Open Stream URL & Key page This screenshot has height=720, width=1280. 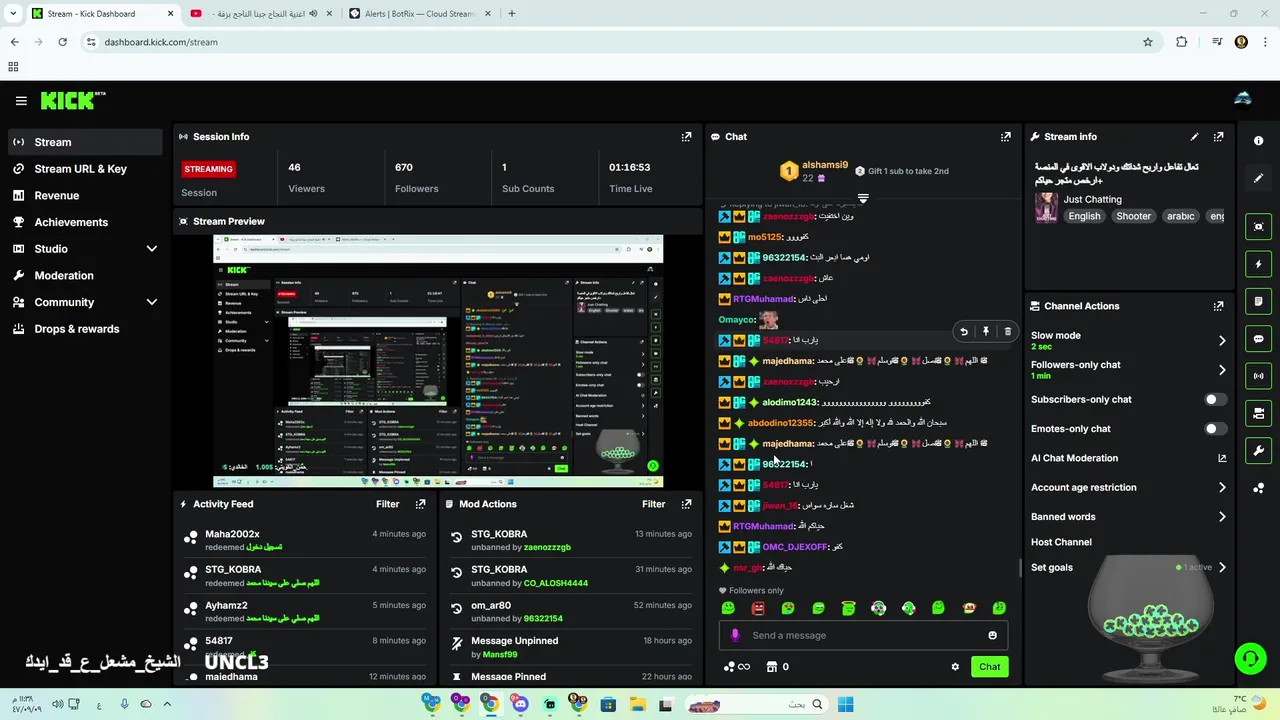click(x=84, y=169)
